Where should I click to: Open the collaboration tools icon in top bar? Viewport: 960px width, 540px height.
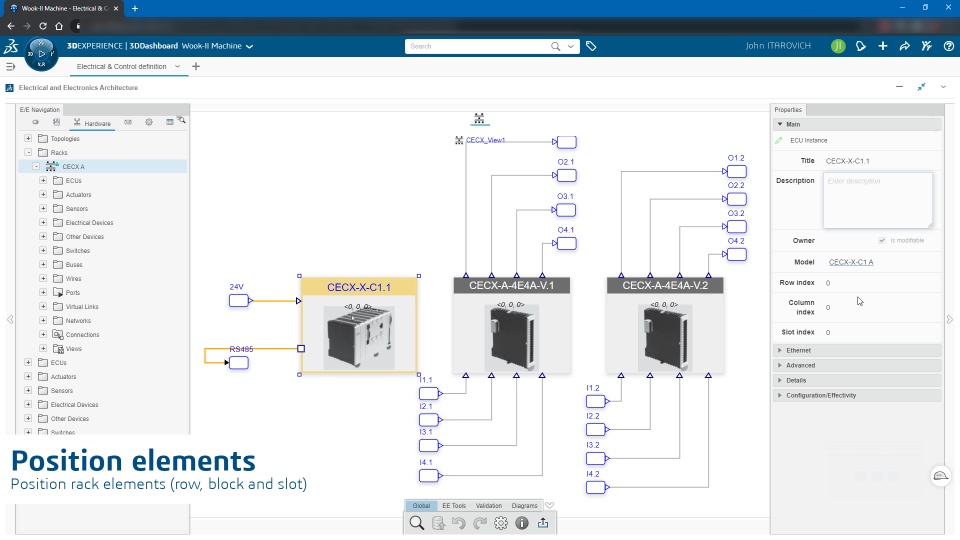[x=926, y=46]
